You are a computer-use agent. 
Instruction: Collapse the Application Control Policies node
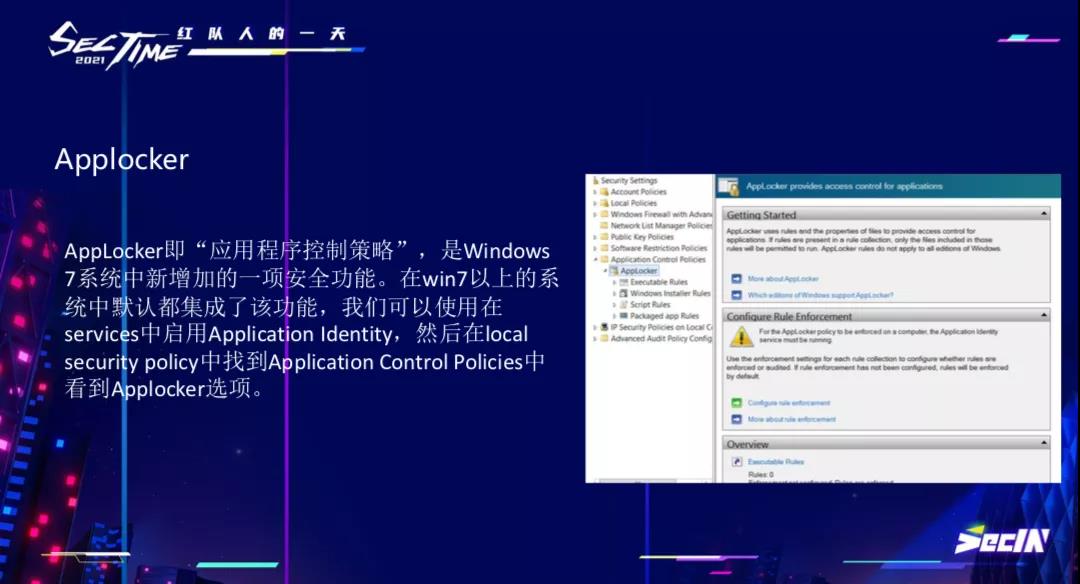click(595, 260)
